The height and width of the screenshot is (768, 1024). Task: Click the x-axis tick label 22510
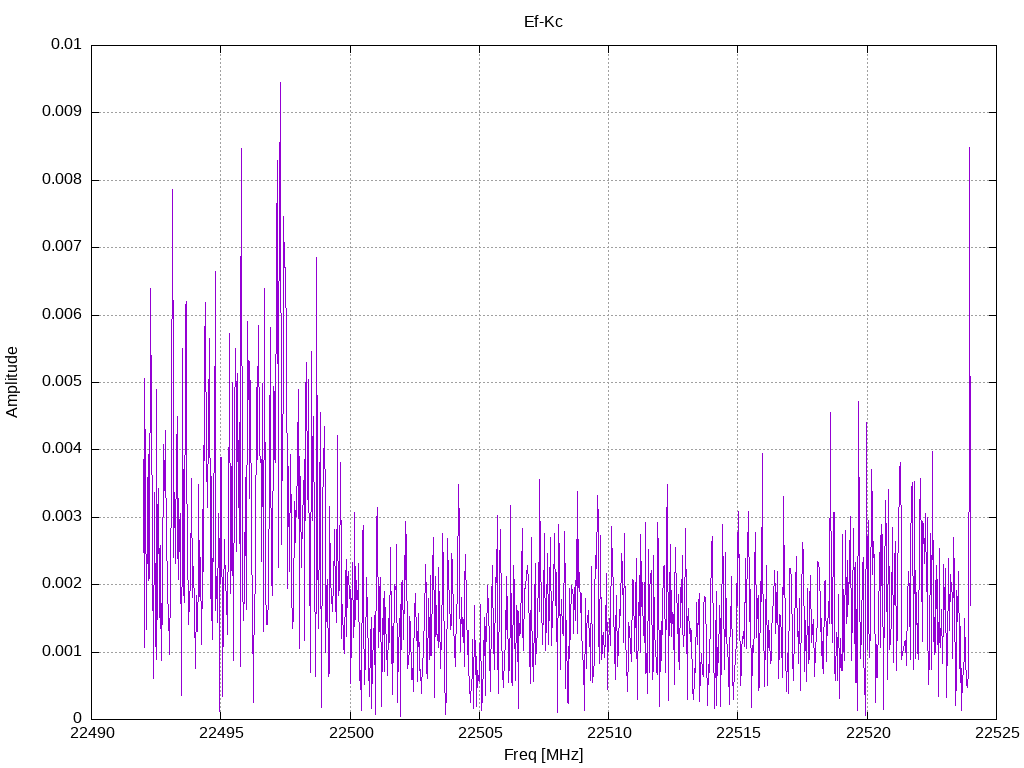[x=609, y=733]
